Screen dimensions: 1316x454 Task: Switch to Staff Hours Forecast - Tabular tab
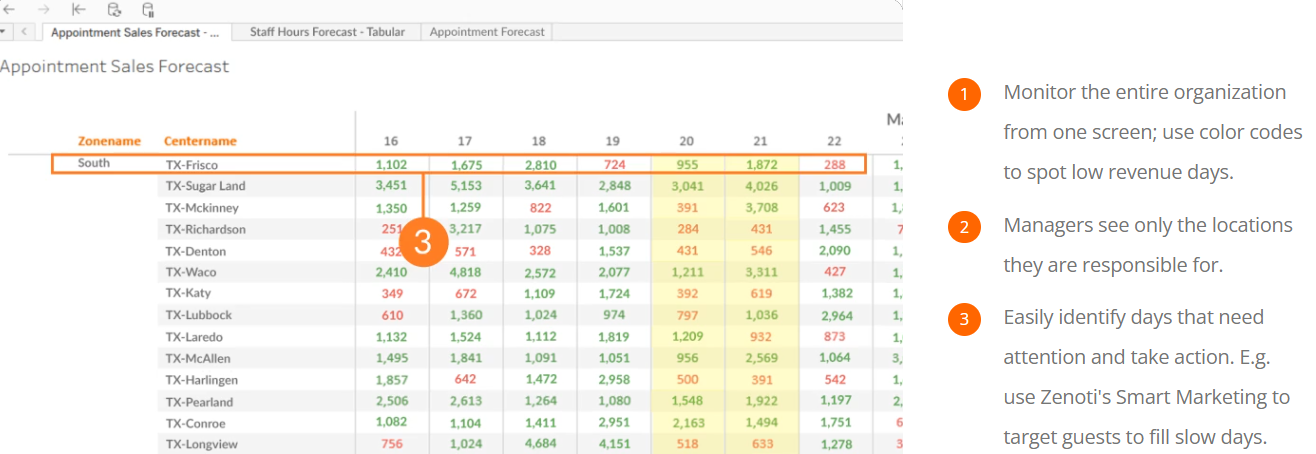click(327, 32)
